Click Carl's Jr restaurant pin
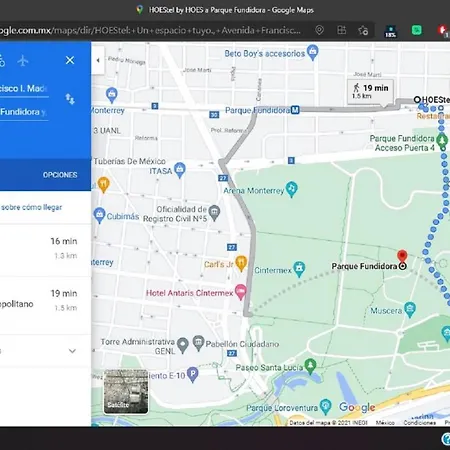Screen dimensions: 450x450 click(241, 263)
